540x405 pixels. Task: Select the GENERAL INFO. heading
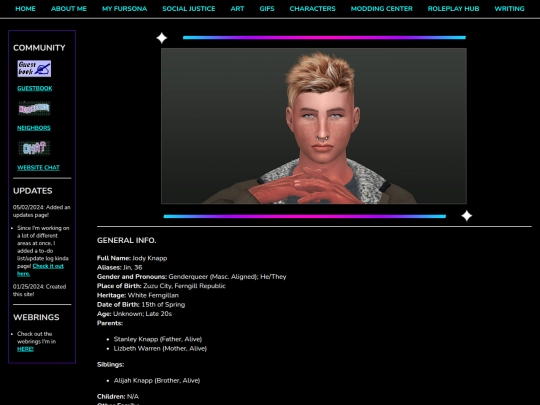[126, 240]
